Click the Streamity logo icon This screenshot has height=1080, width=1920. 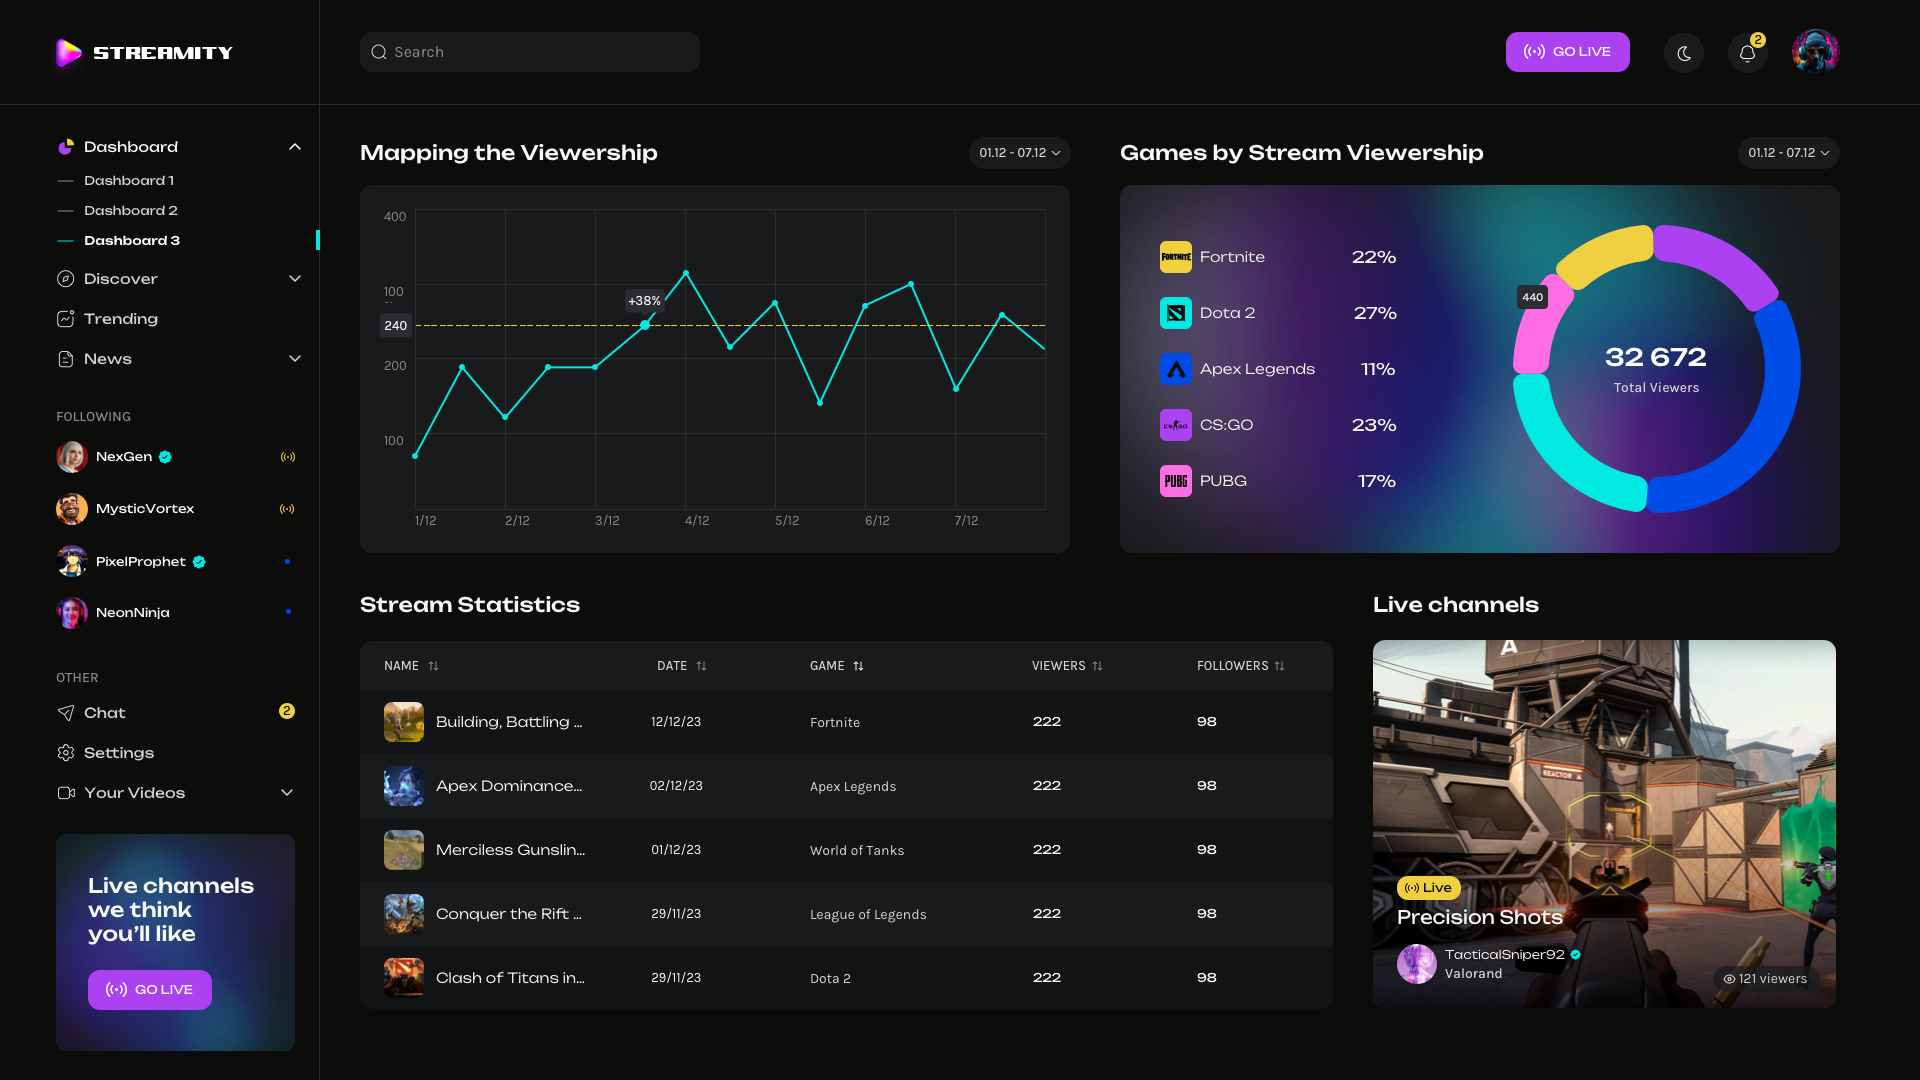click(68, 52)
